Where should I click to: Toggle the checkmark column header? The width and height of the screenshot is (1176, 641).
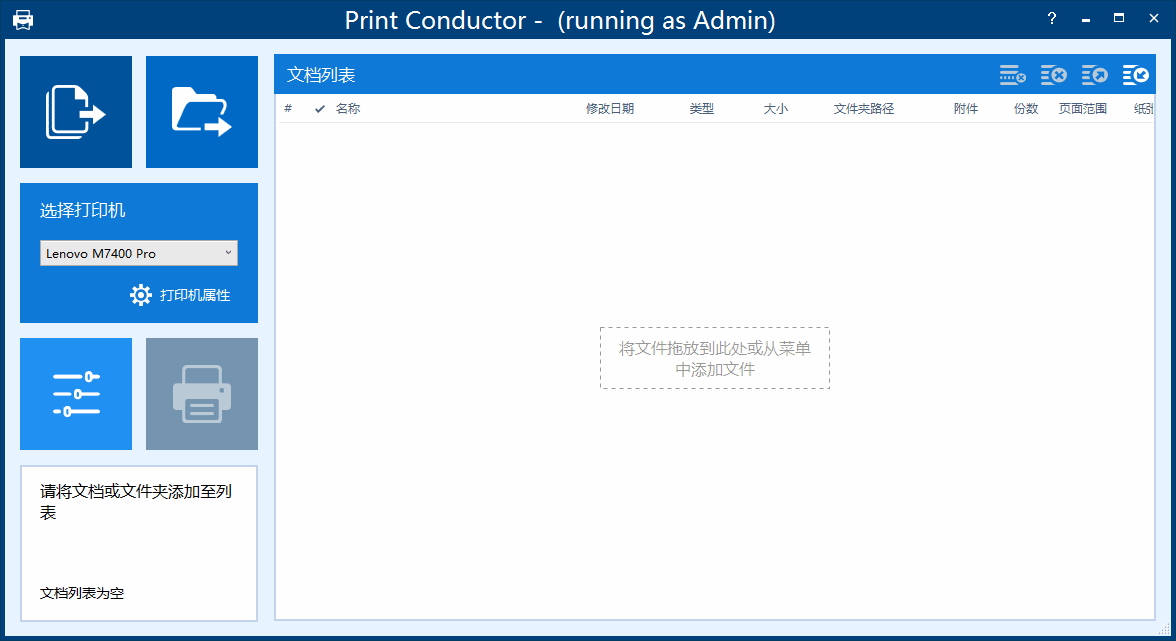320,109
